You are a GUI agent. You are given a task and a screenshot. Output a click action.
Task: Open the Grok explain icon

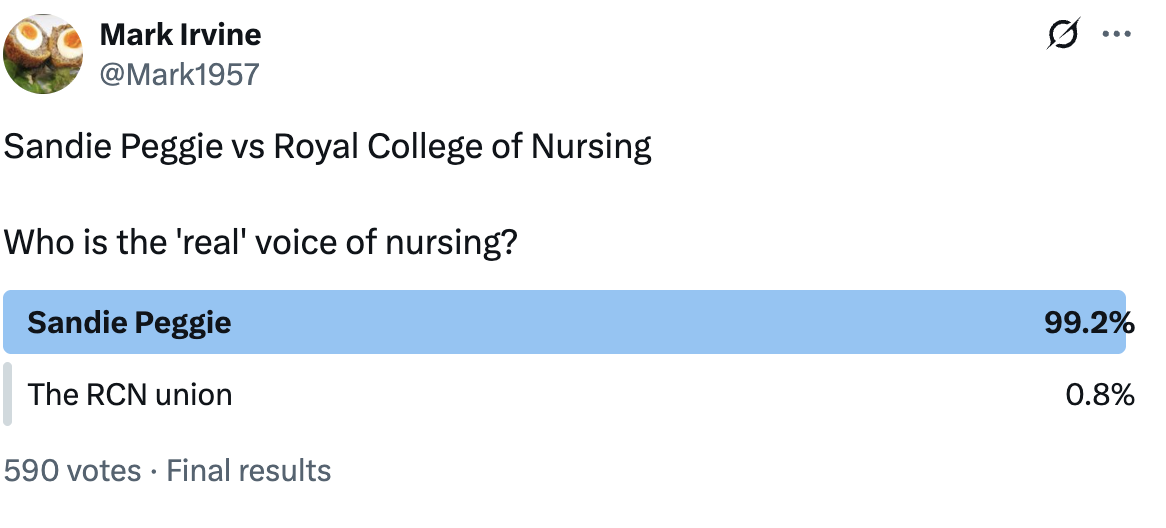point(1063,35)
